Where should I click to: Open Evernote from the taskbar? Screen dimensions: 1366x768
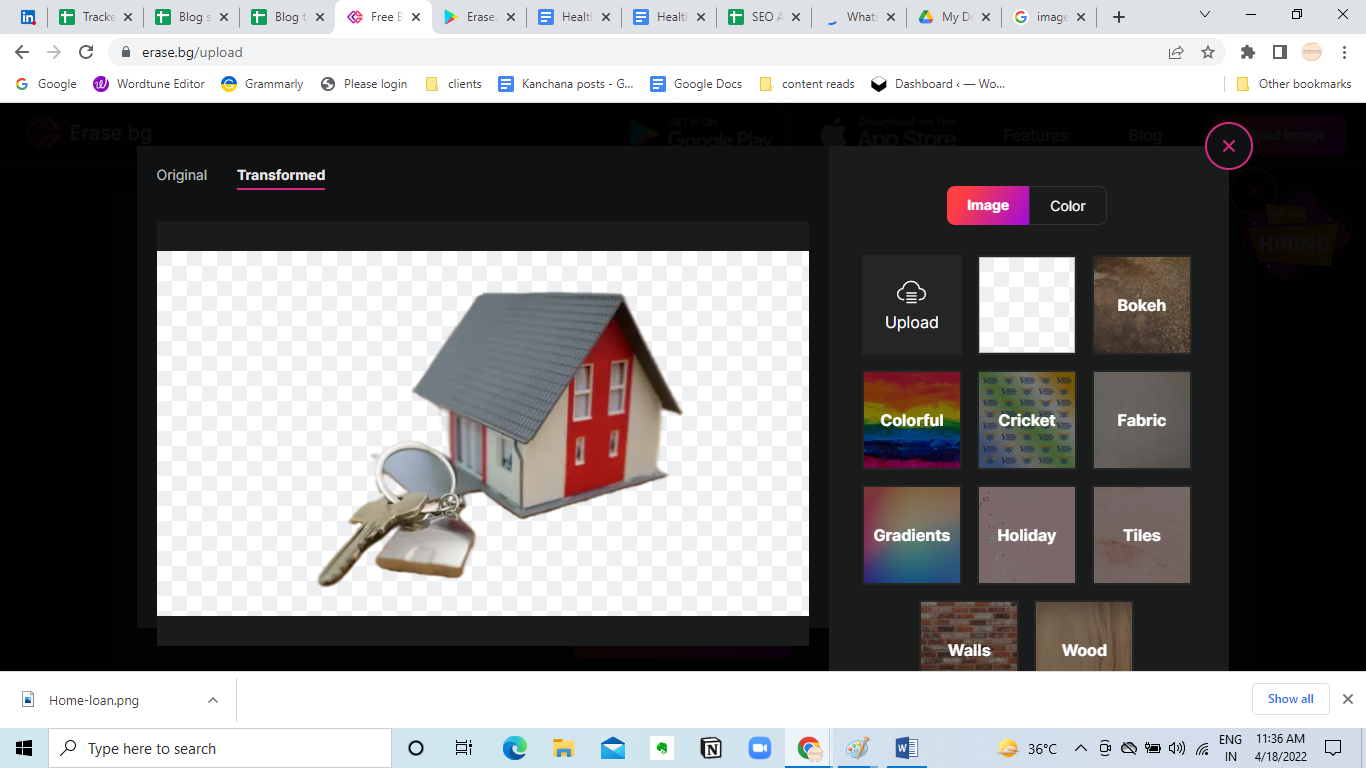[661, 748]
